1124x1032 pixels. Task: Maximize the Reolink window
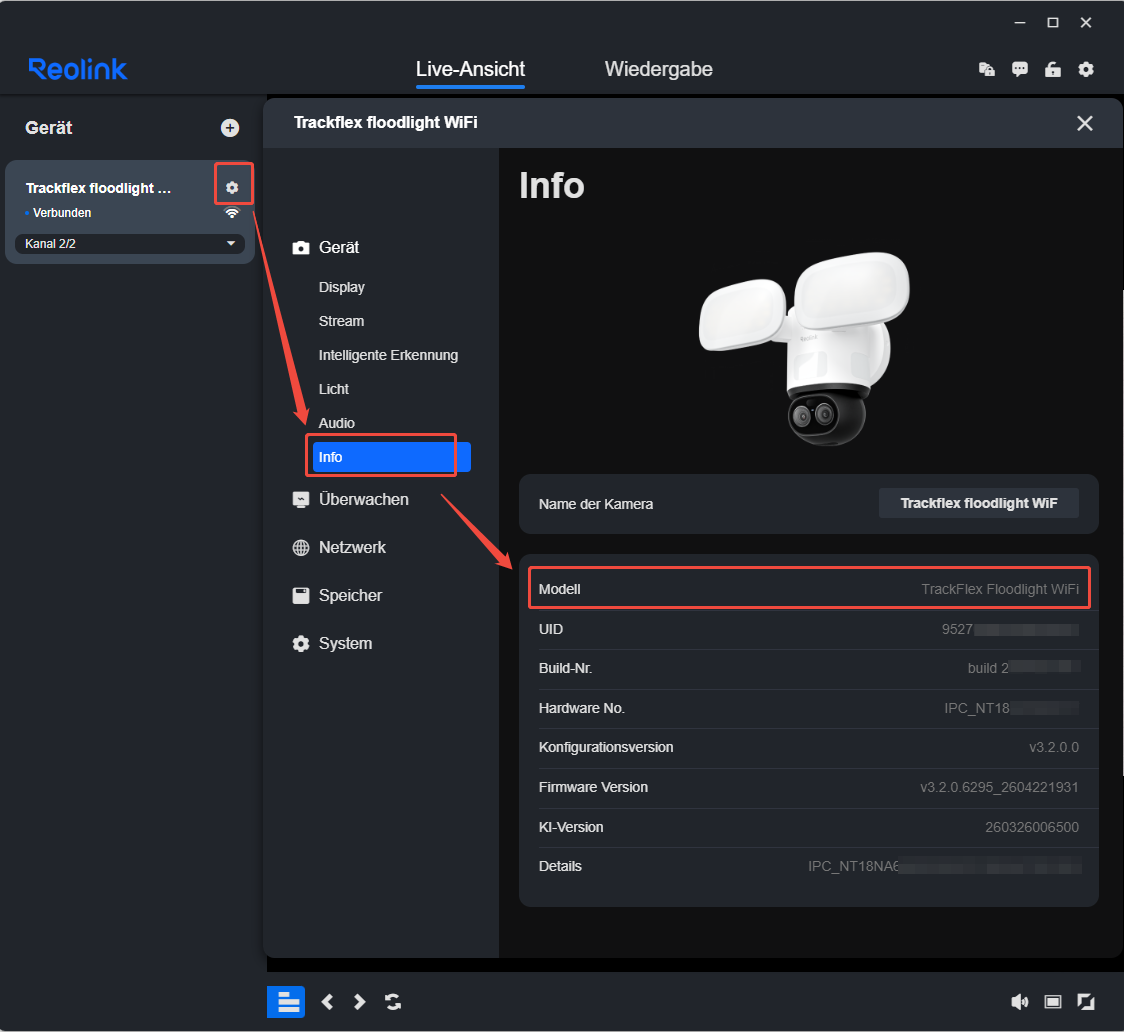pos(1052,23)
